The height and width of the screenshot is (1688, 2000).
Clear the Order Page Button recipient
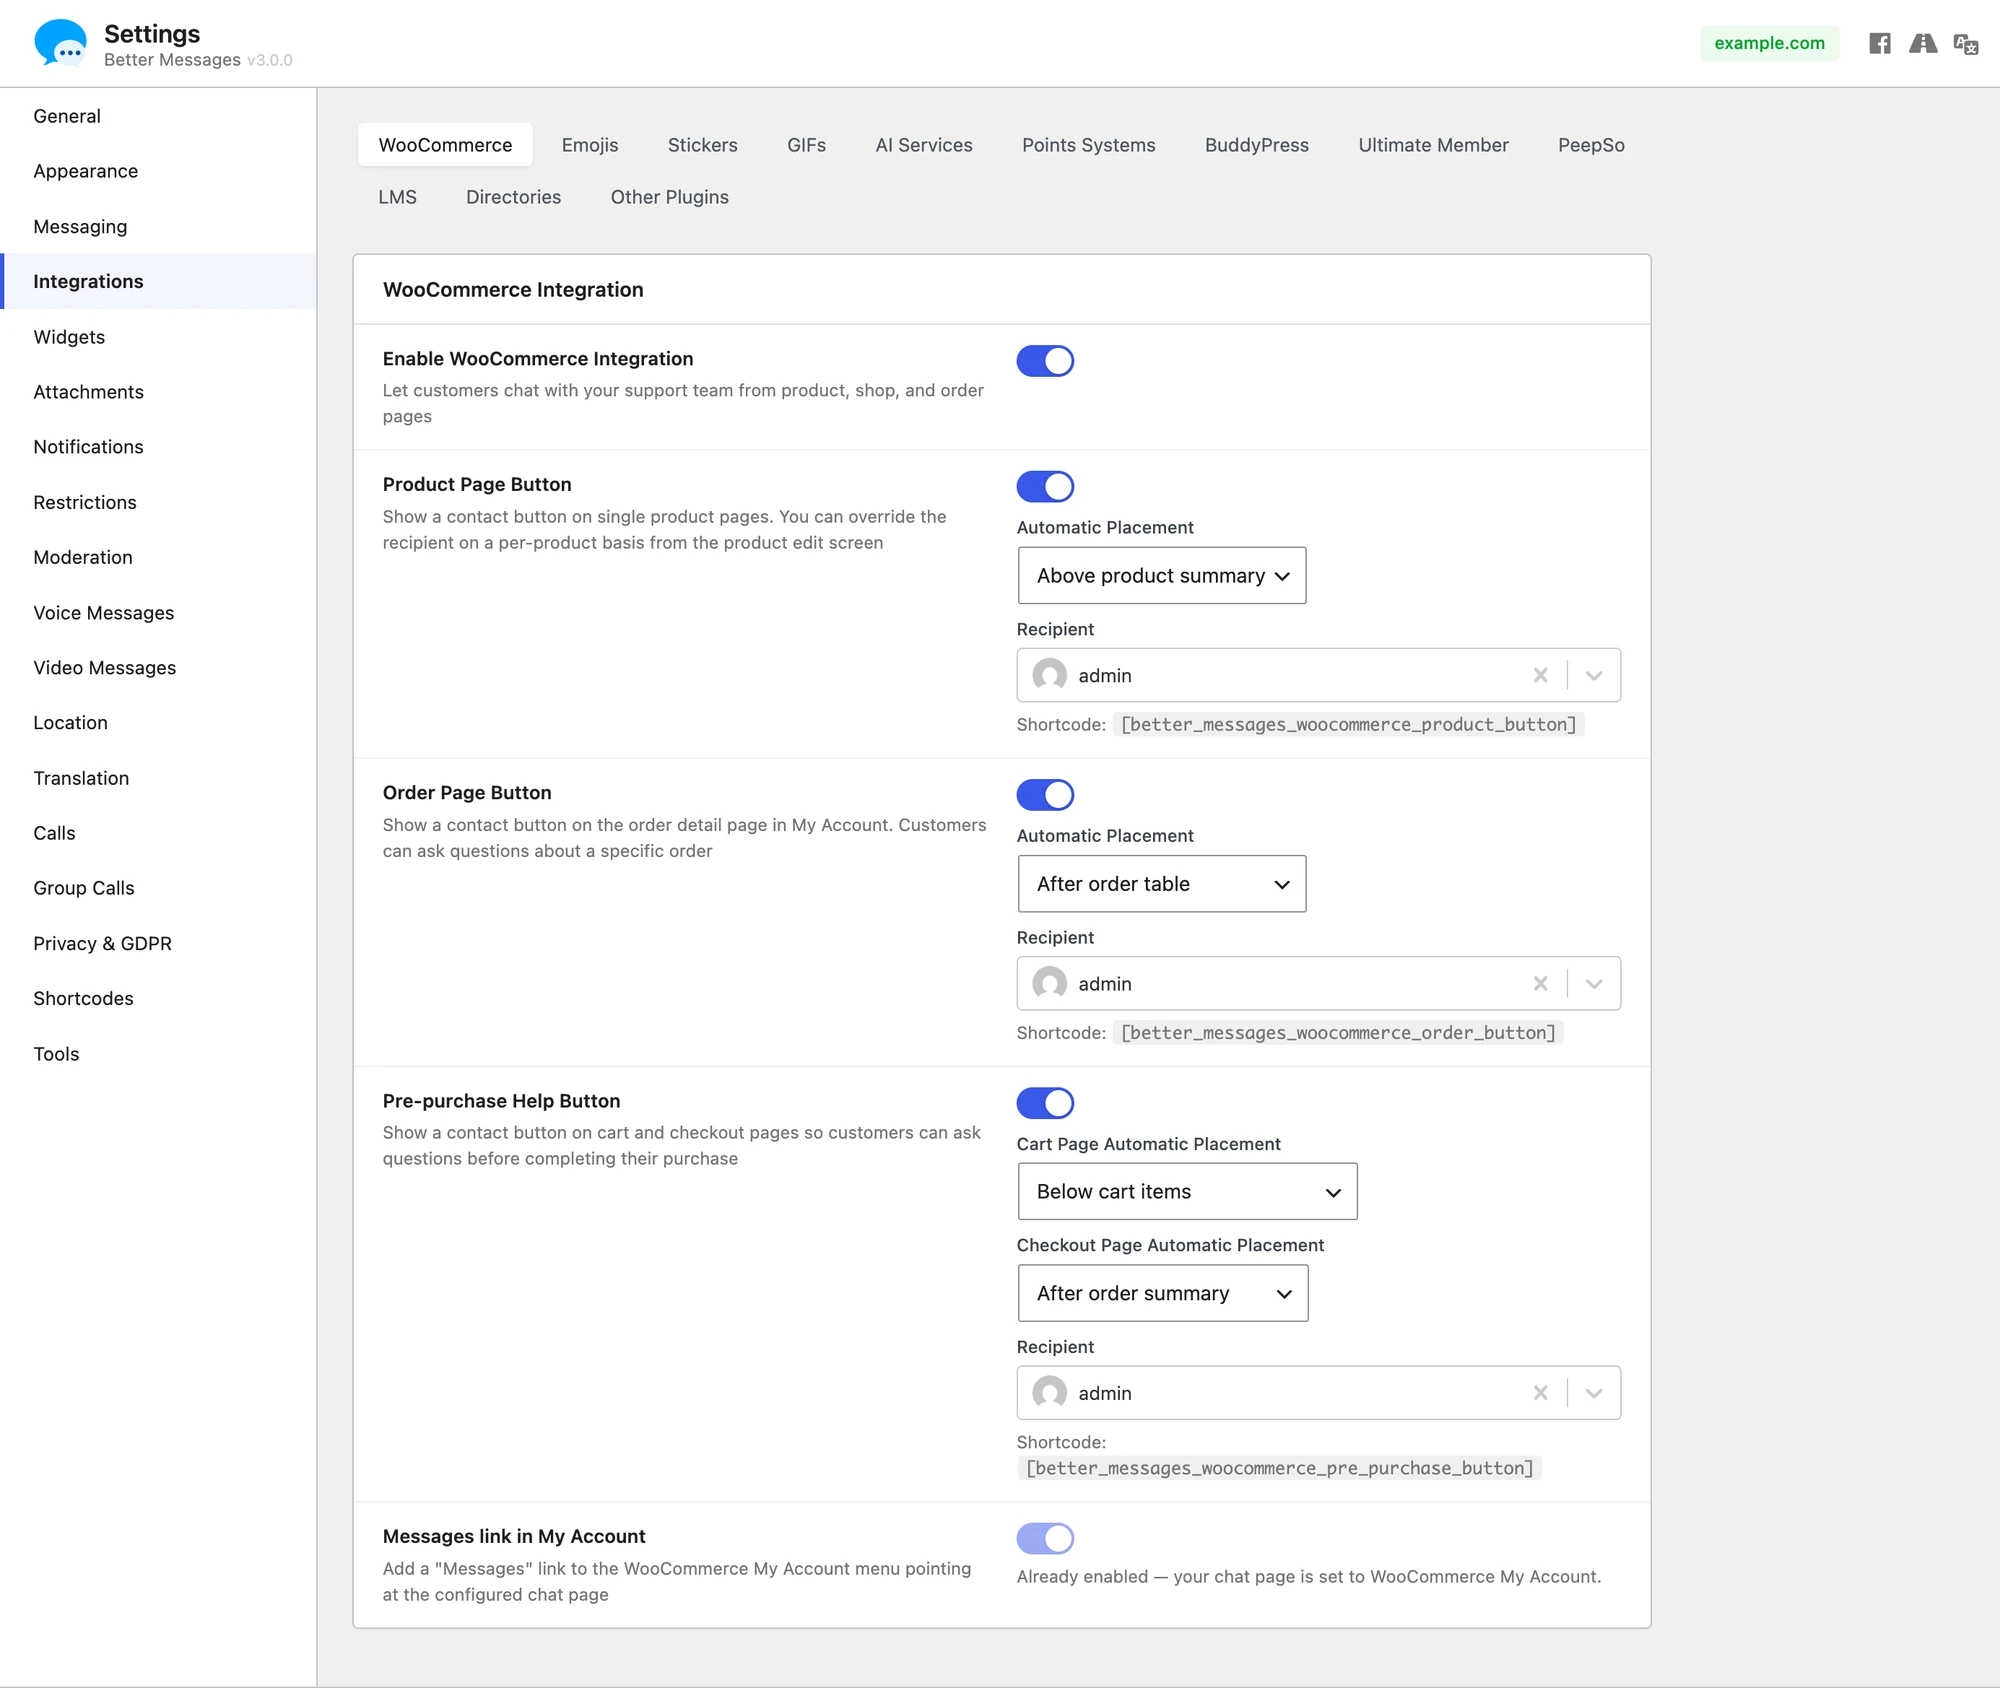(1540, 984)
